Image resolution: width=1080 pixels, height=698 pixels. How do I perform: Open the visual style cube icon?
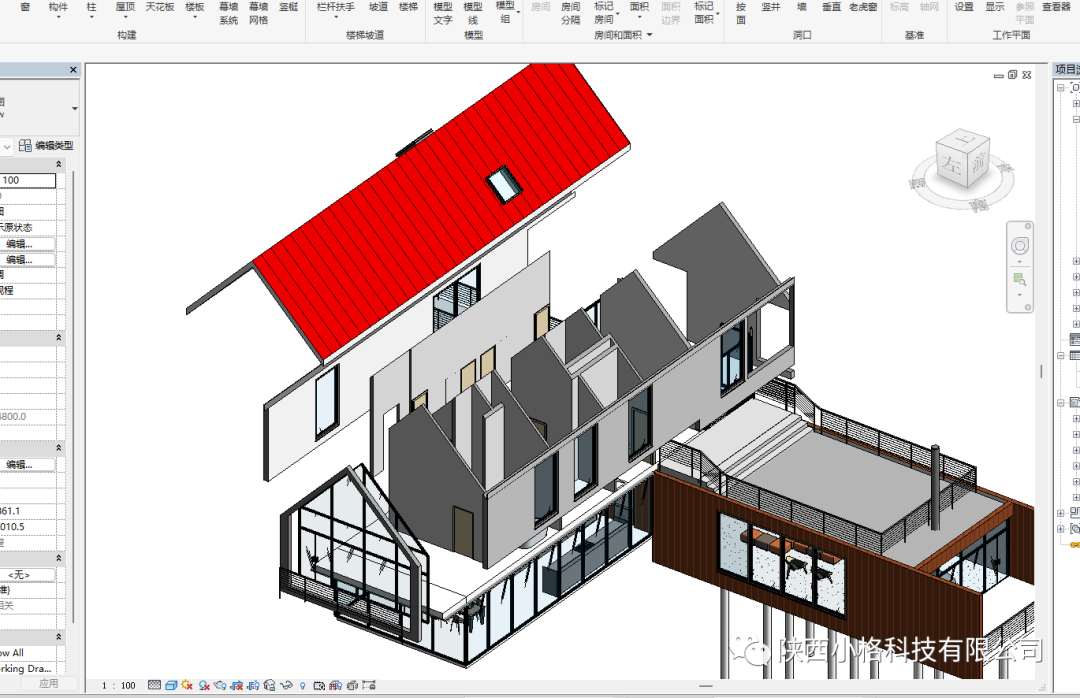[x=171, y=686]
